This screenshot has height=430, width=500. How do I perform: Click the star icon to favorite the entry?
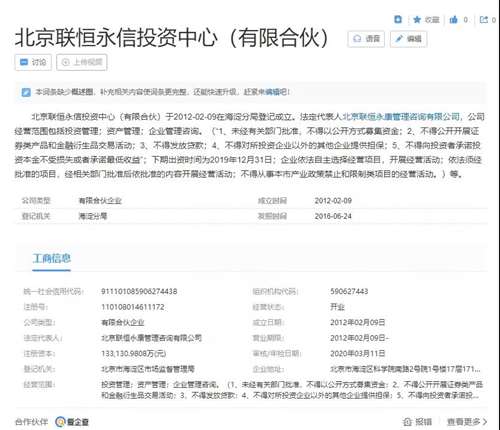tap(417, 20)
